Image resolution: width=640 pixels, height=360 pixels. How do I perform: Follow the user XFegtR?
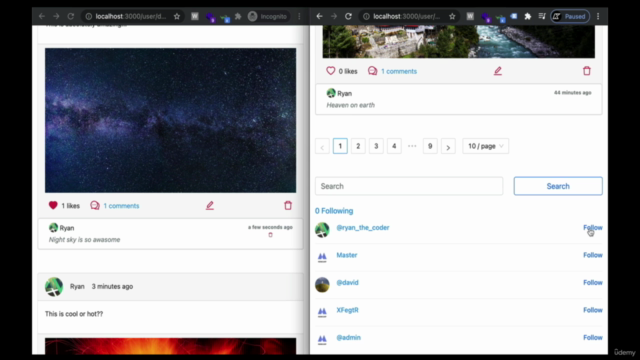coord(593,310)
